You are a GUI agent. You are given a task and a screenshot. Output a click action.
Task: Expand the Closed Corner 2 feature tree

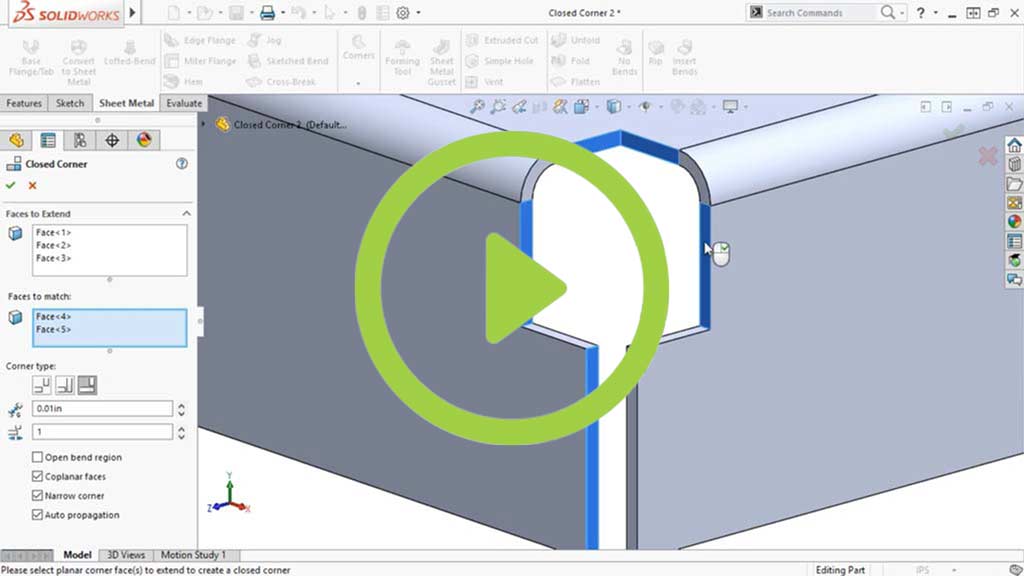tap(204, 124)
